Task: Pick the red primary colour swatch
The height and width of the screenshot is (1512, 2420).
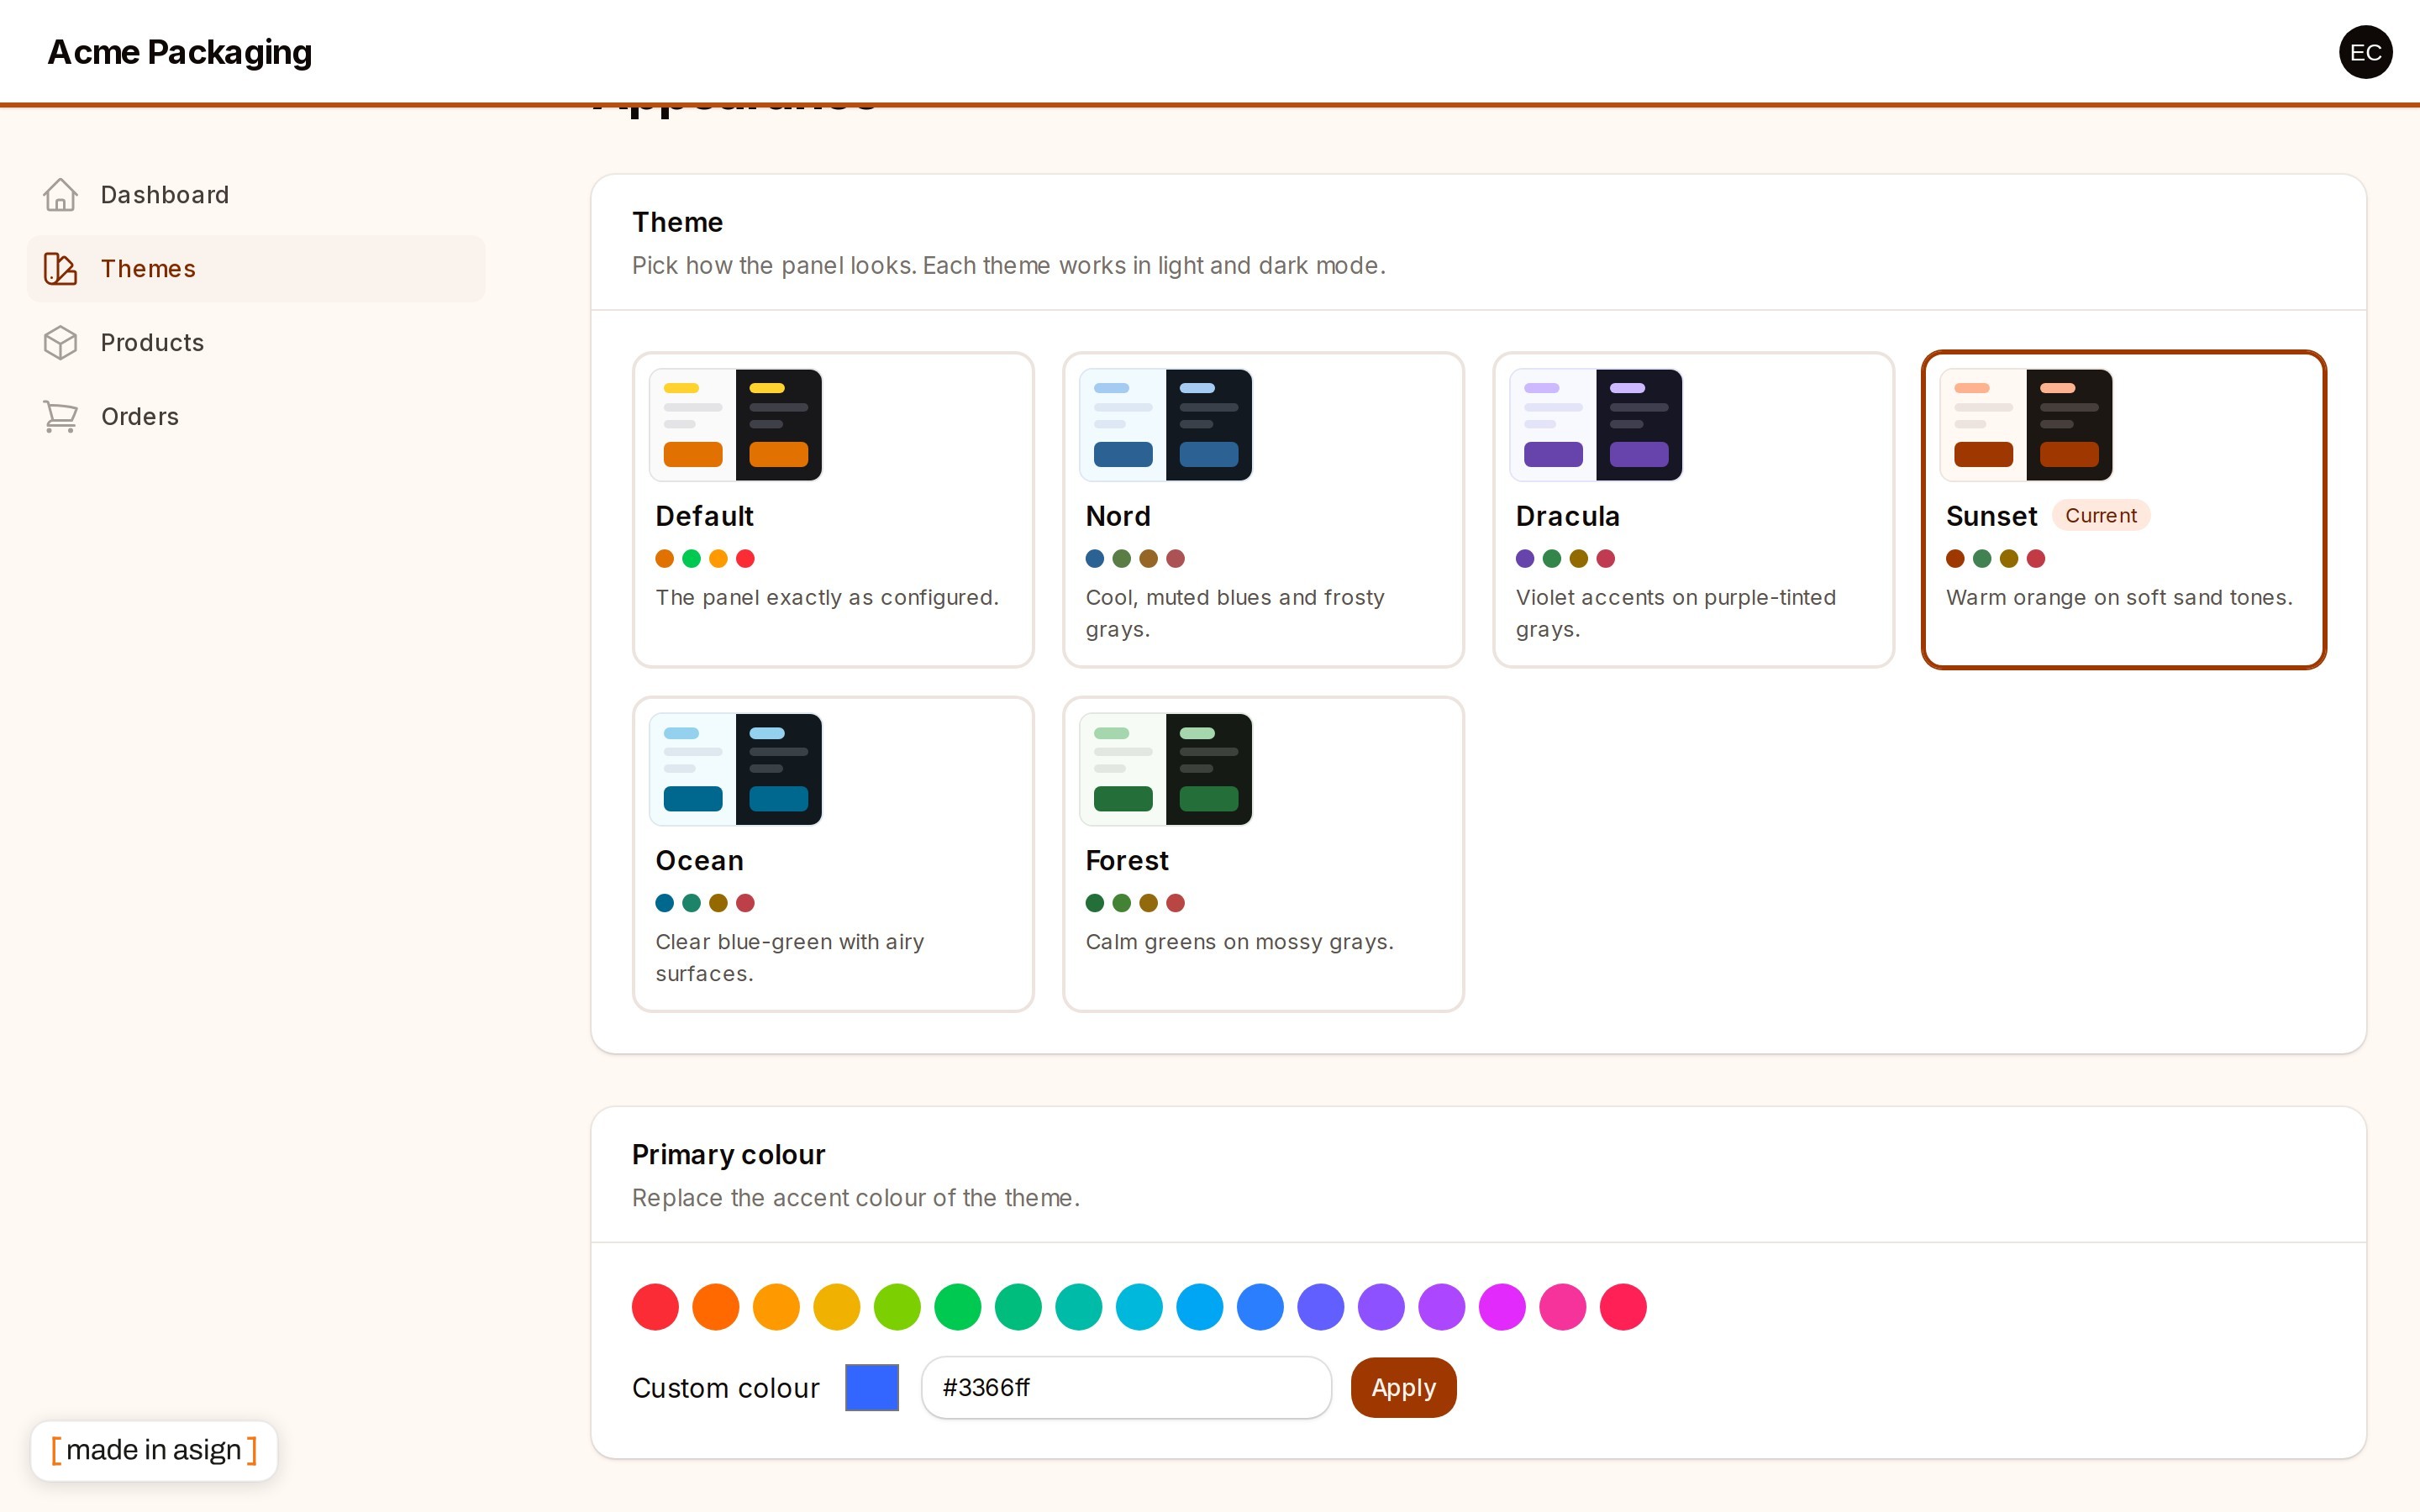Action: coord(655,1307)
